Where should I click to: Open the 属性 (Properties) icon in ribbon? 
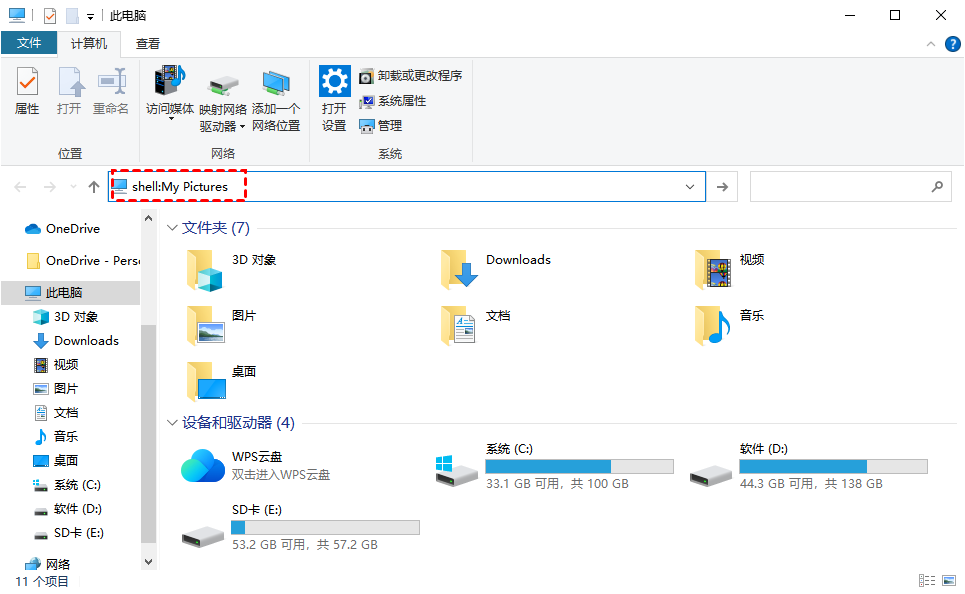(26, 90)
